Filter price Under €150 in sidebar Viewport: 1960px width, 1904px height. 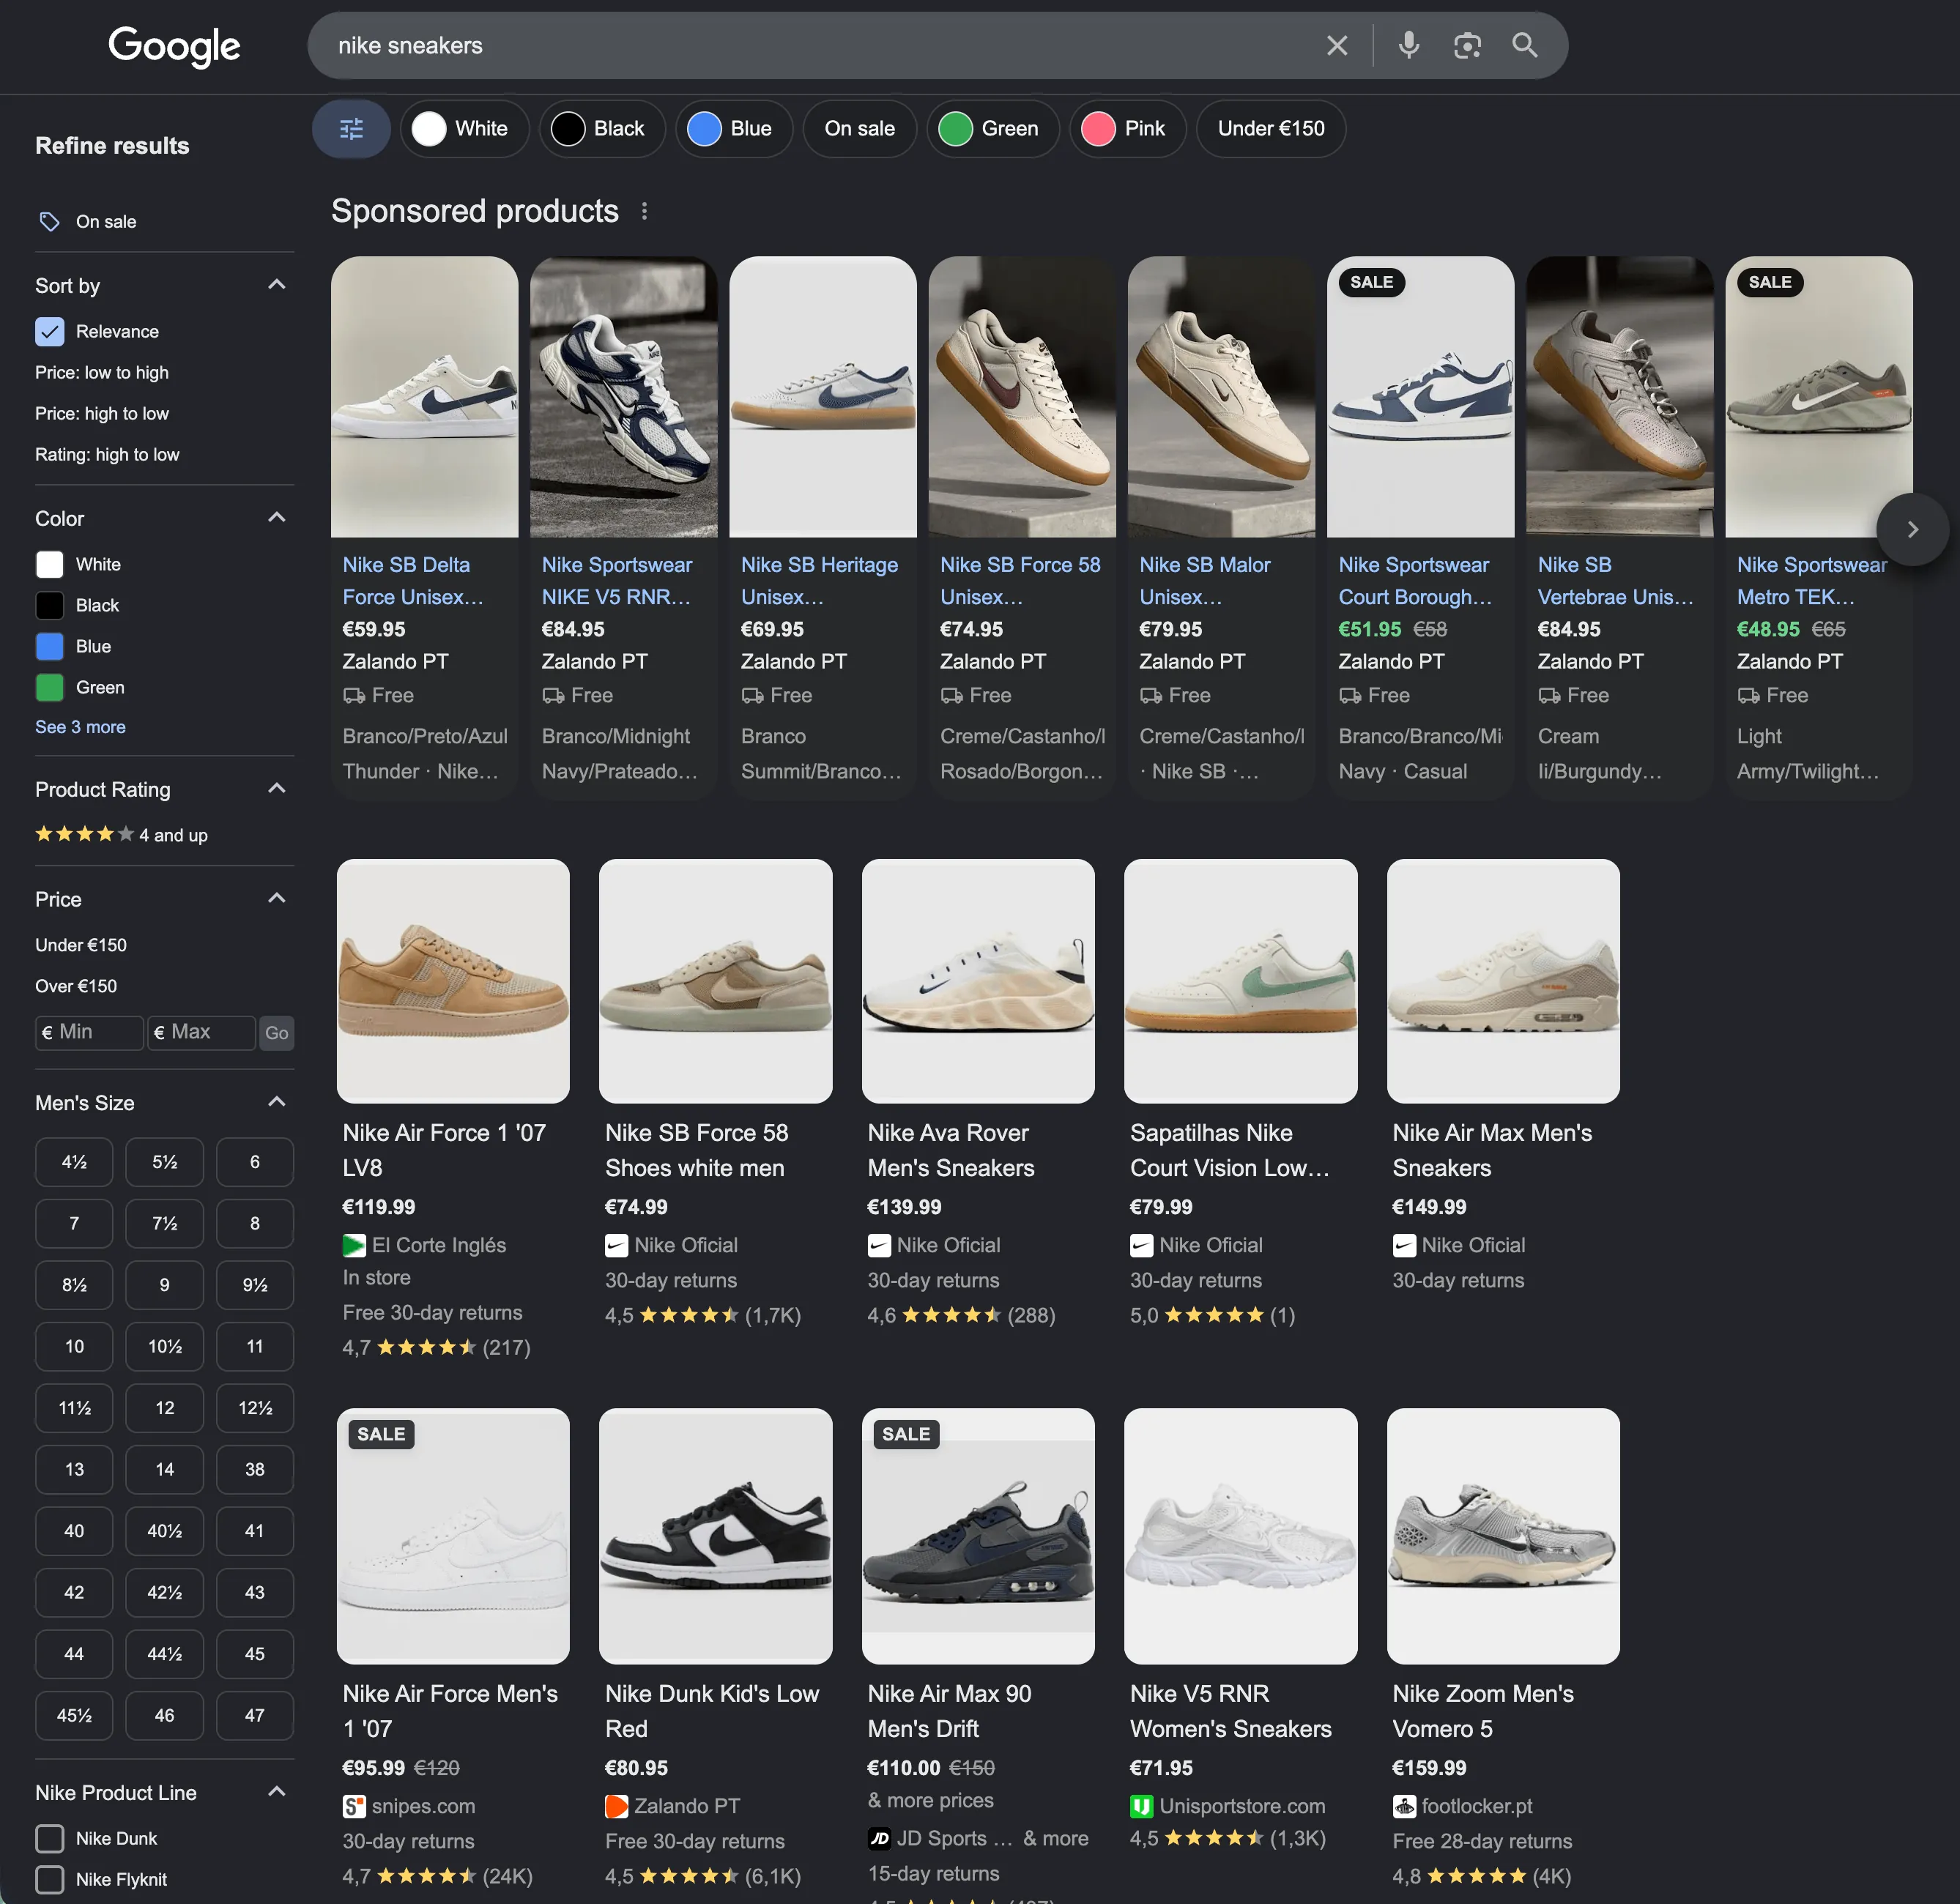coord(81,945)
